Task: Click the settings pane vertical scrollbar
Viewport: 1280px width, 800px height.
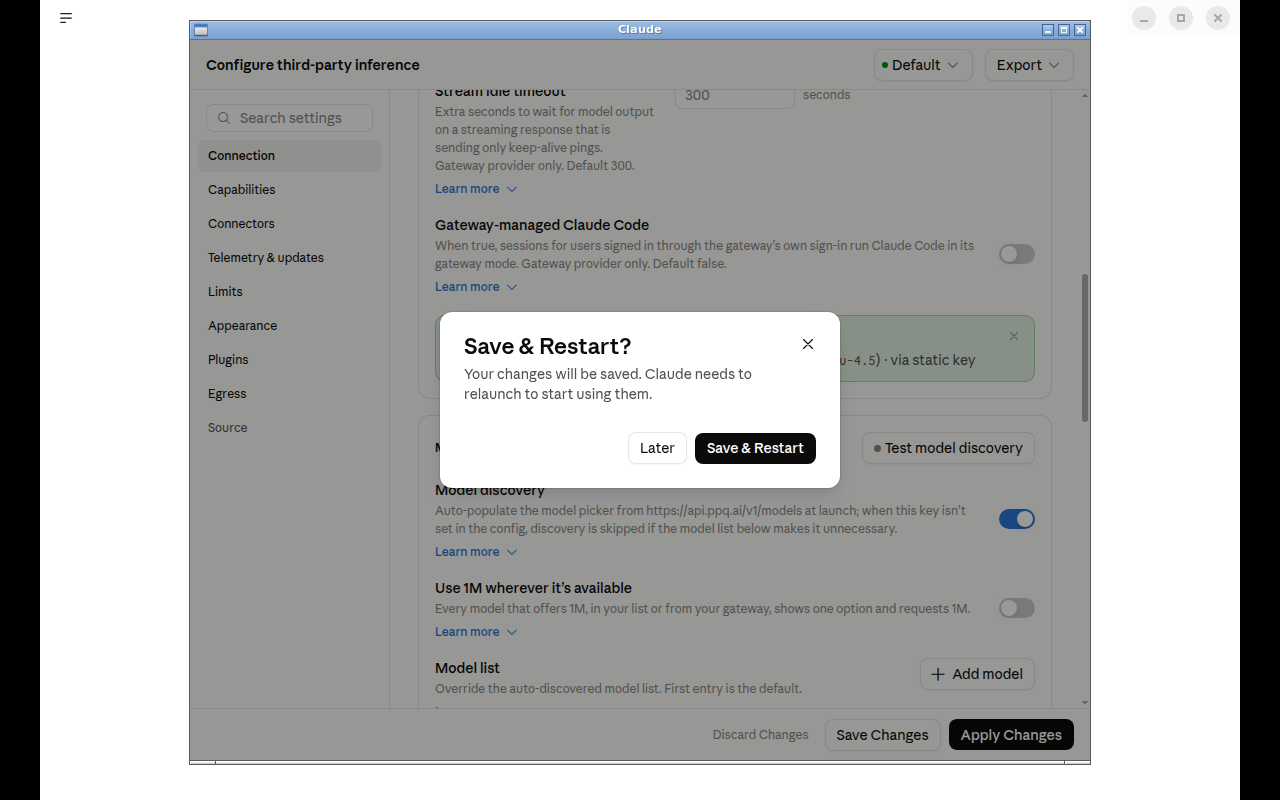Action: pyautogui.click(x=1085, y=348)
